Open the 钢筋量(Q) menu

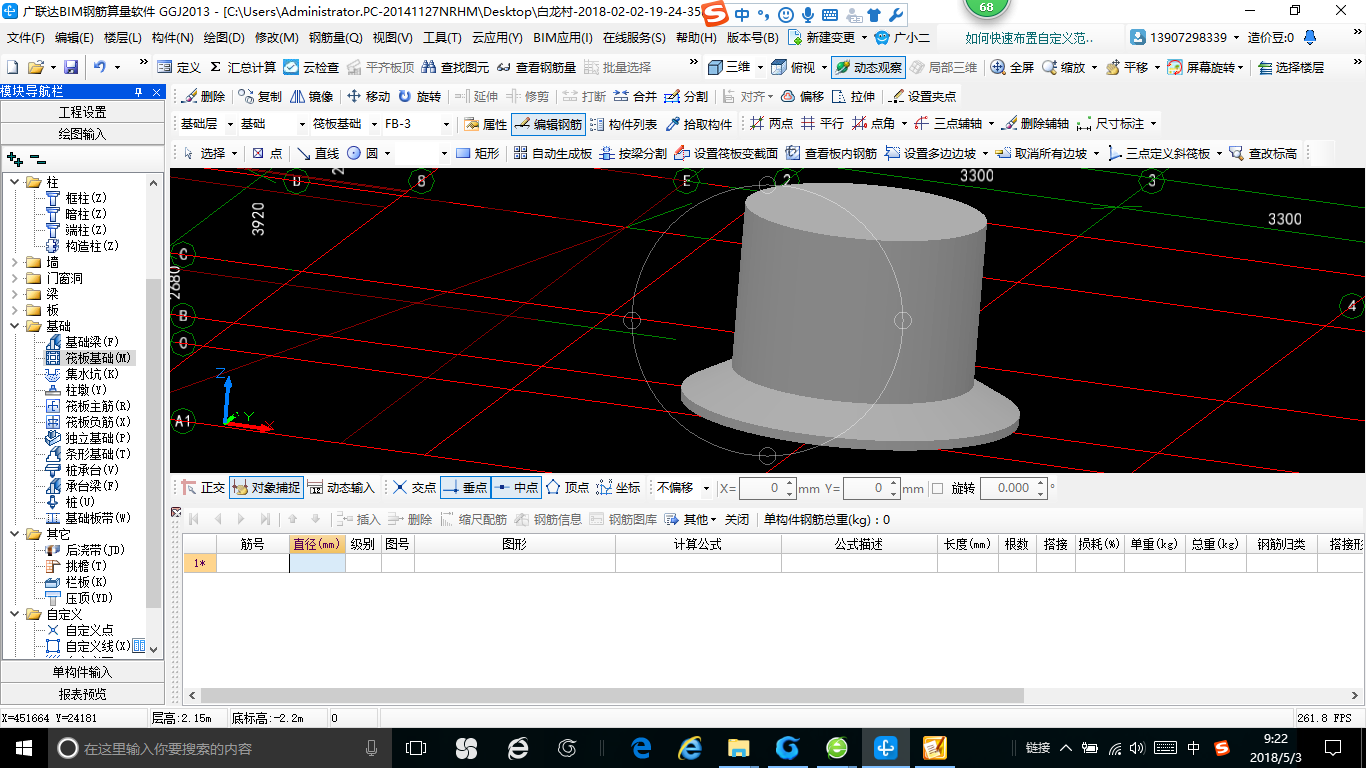click(x=336, y=37)
